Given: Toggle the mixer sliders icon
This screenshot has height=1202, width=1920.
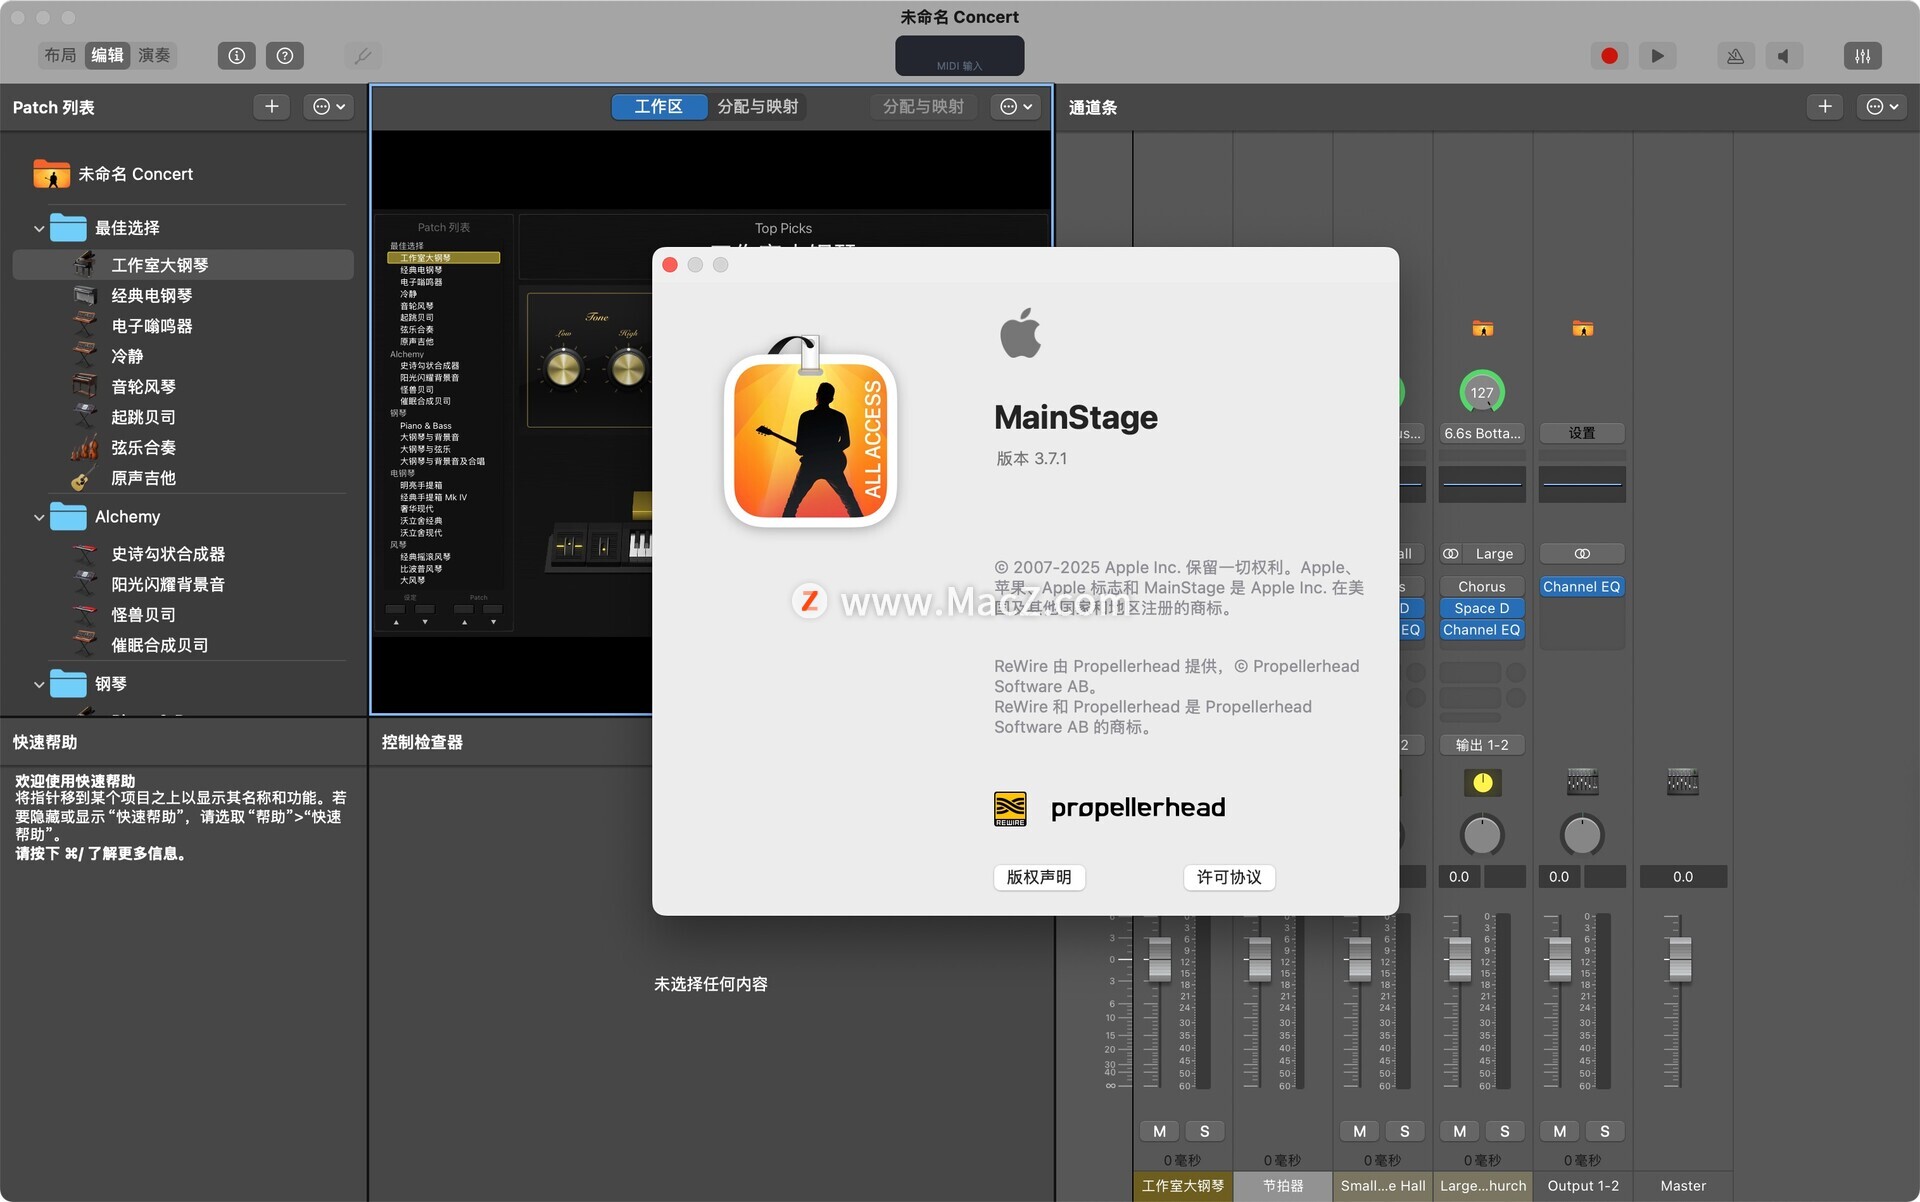Looking at the screenshot, I should [1862, 56].
